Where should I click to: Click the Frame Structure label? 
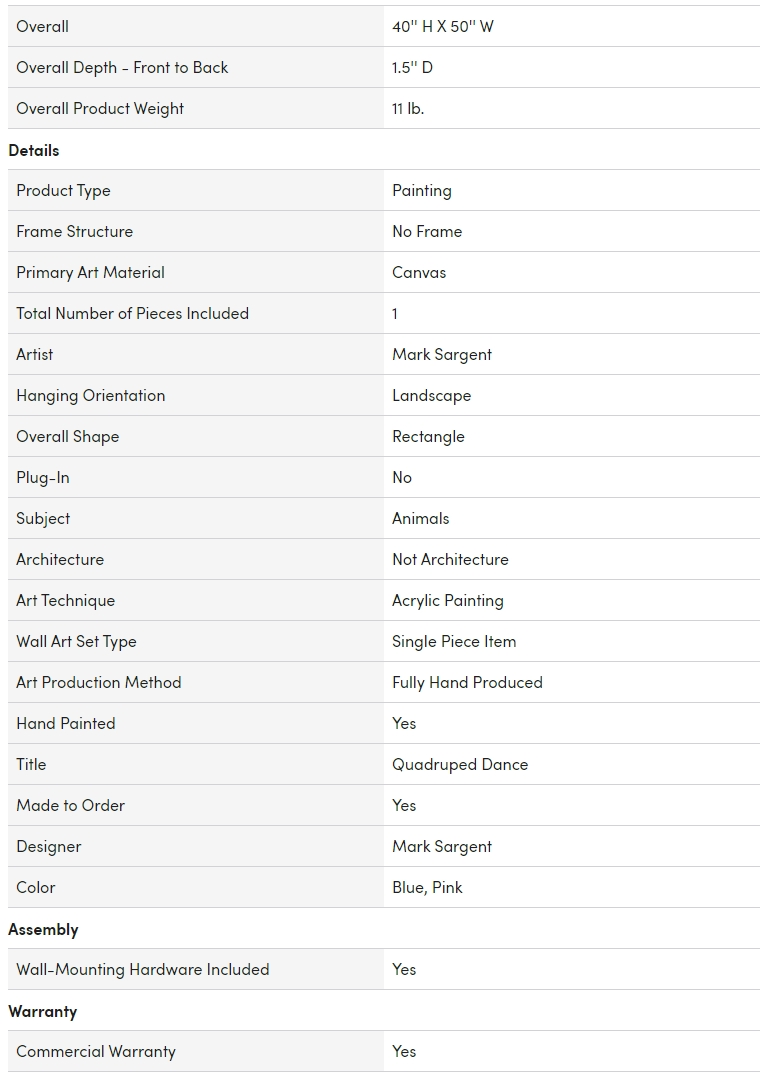74,231
